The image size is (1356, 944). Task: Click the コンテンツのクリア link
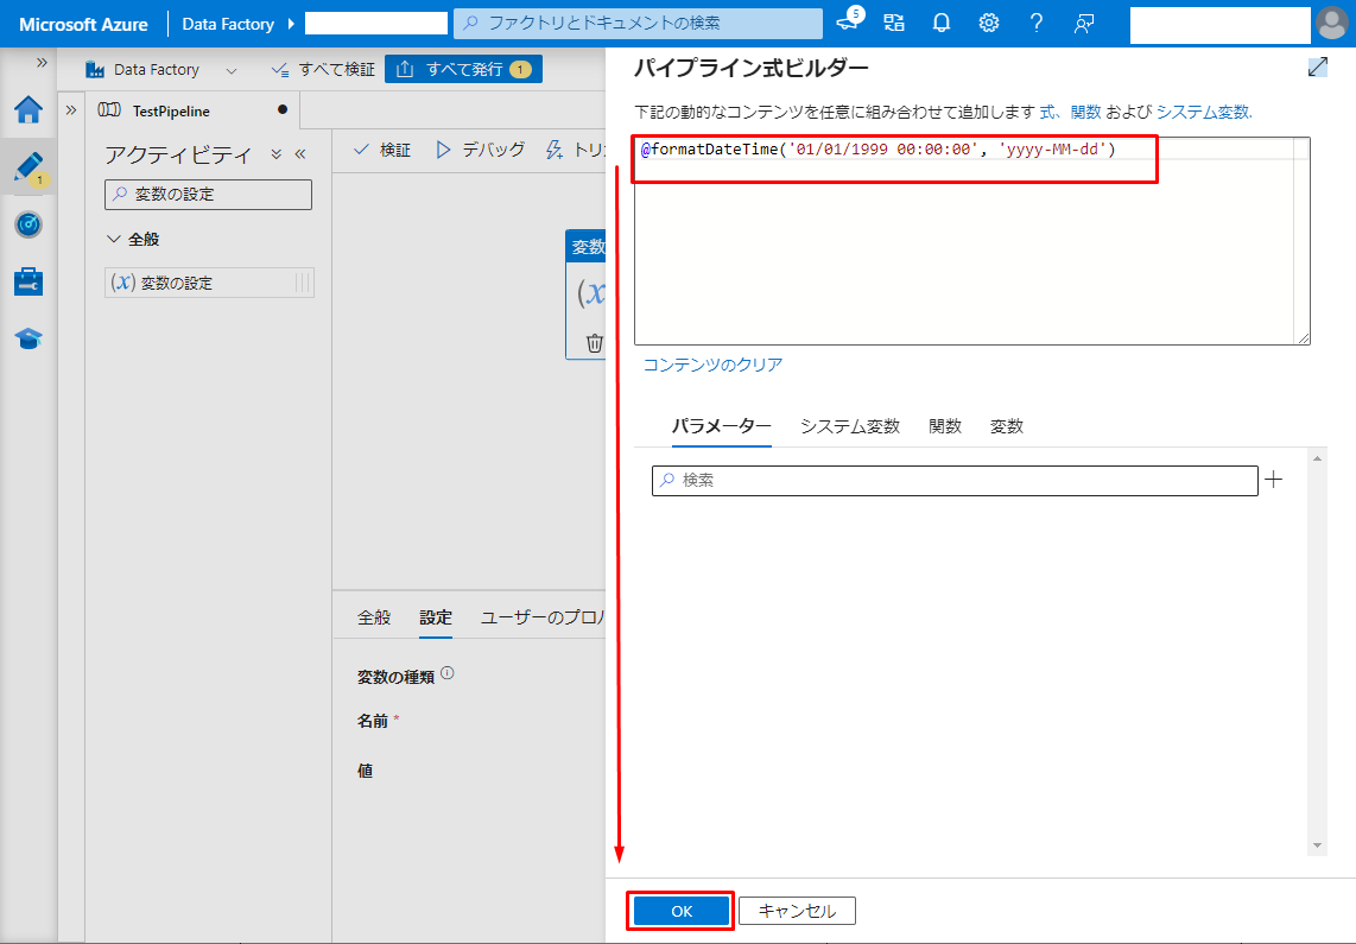pos(712,365)
